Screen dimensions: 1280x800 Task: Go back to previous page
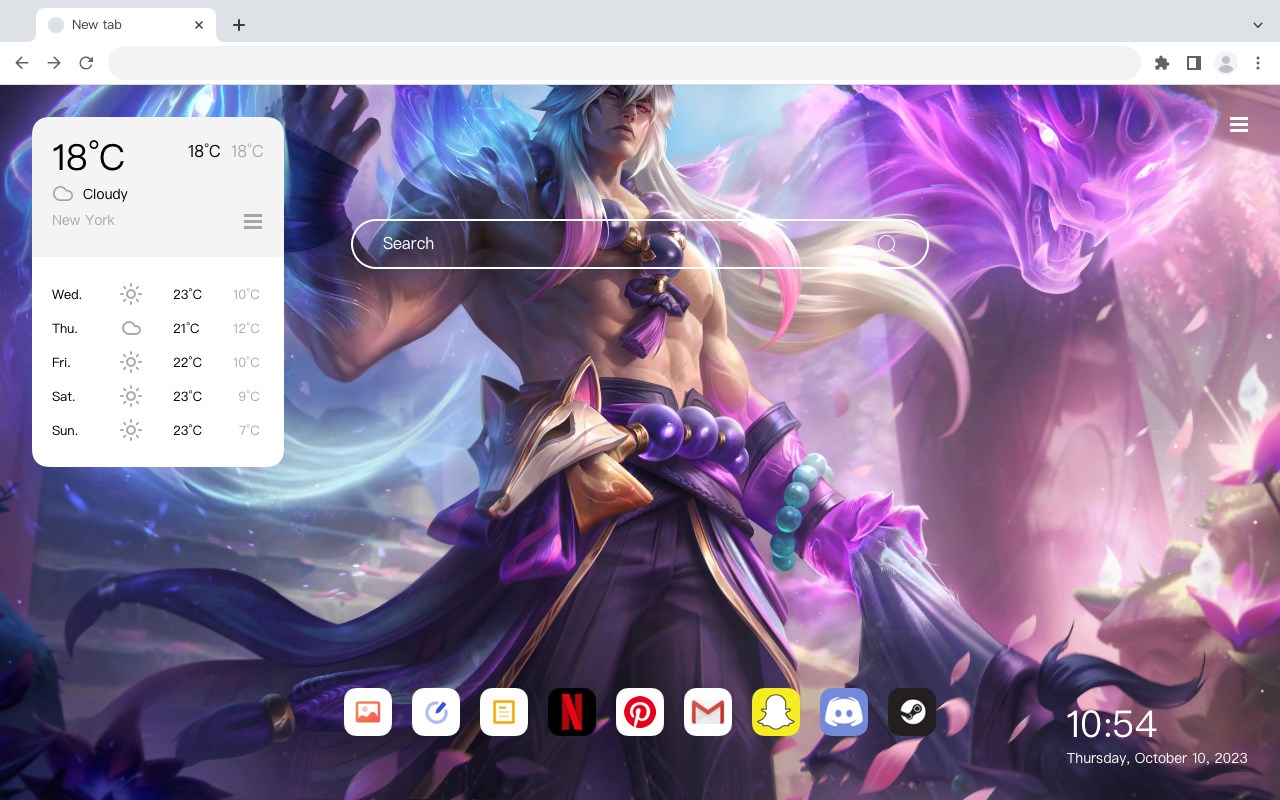[22, 63]
